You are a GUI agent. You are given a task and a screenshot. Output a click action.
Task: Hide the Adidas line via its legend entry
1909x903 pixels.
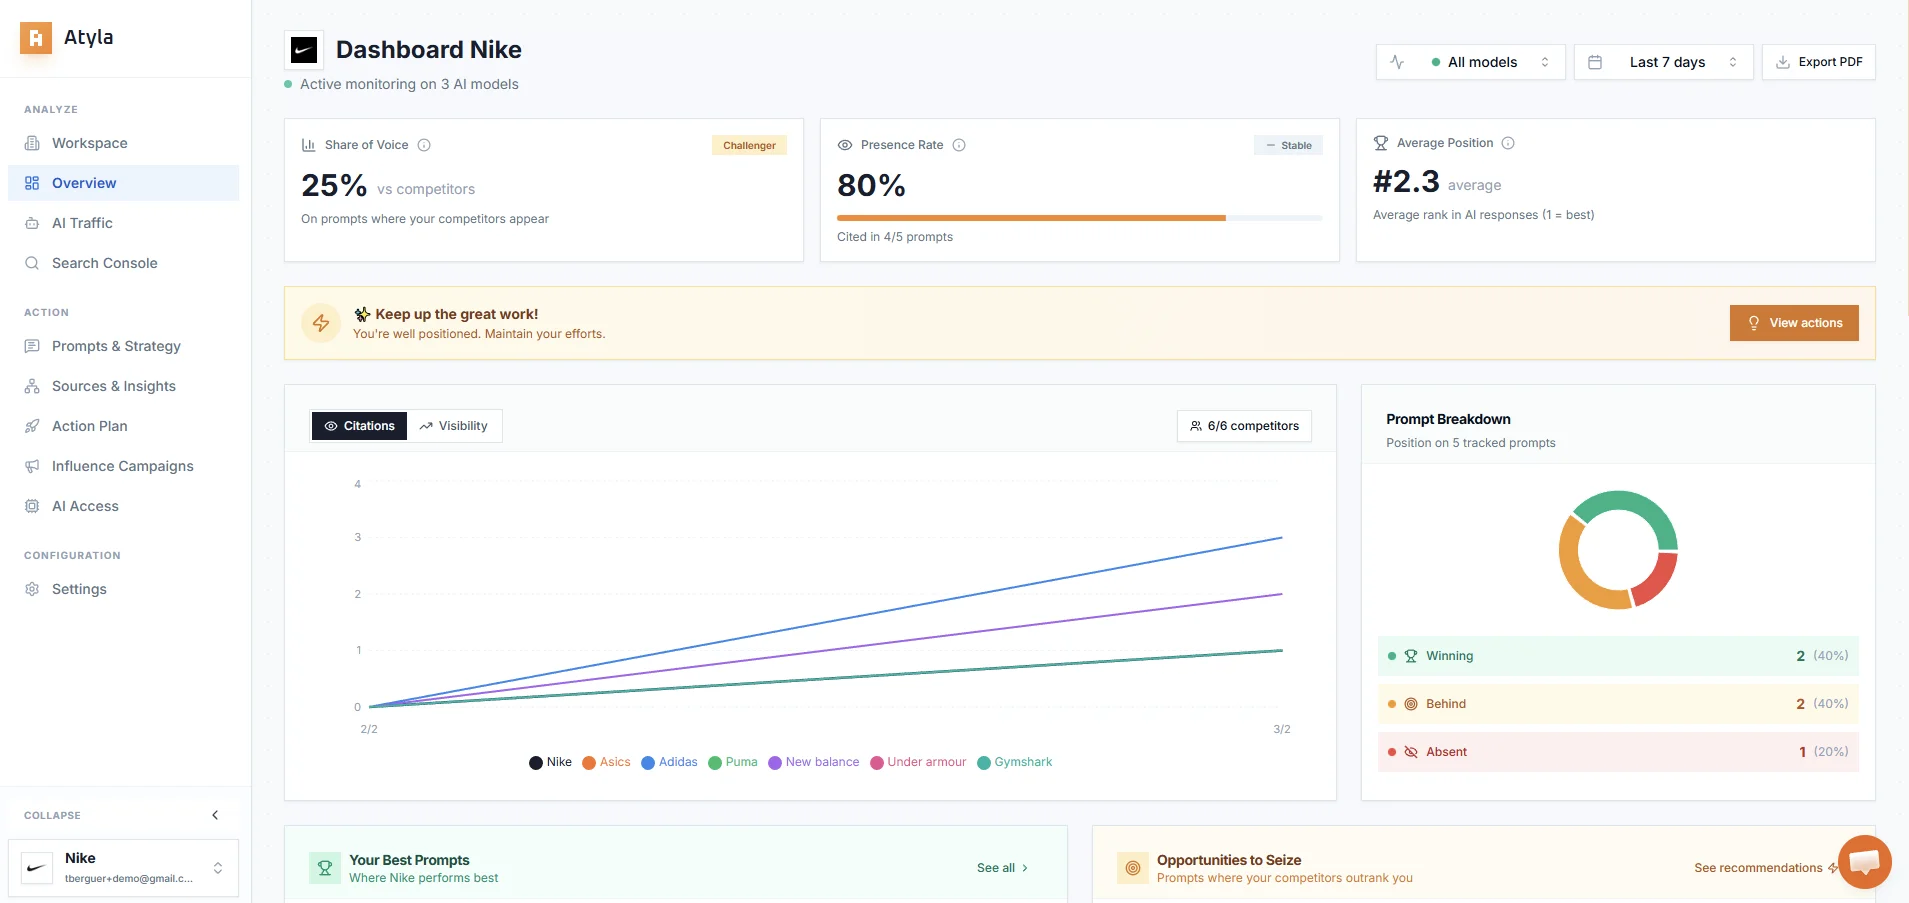point(670,762)
